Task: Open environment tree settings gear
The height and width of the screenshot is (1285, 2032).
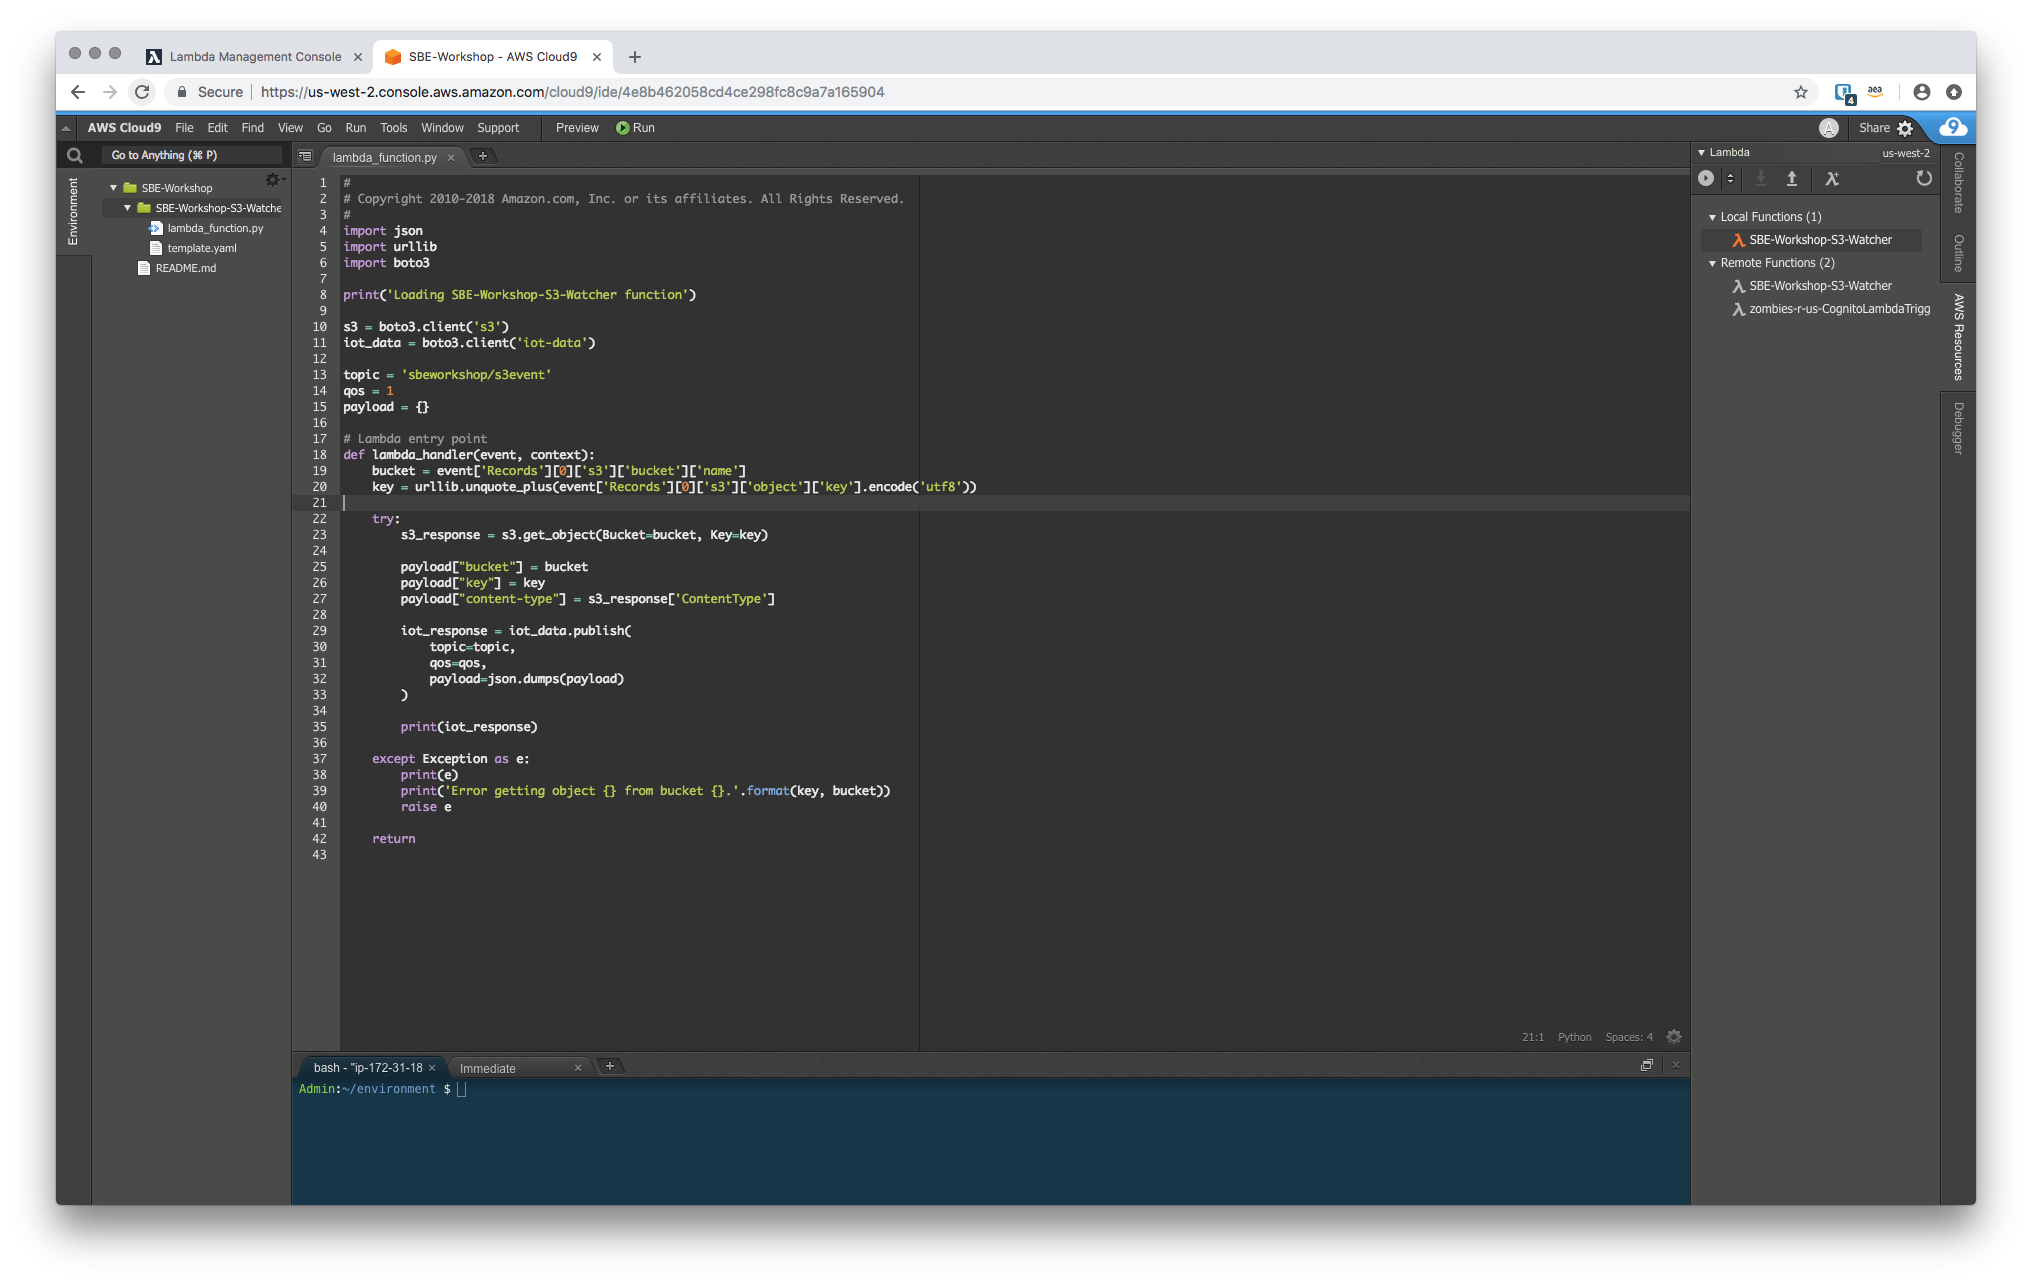Action: 272,180
